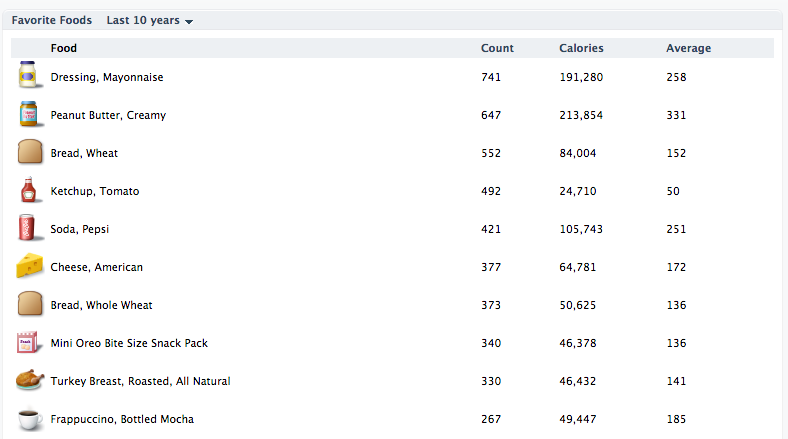
Task: Click calories value 49,447
Action: (x=578, y=419)
